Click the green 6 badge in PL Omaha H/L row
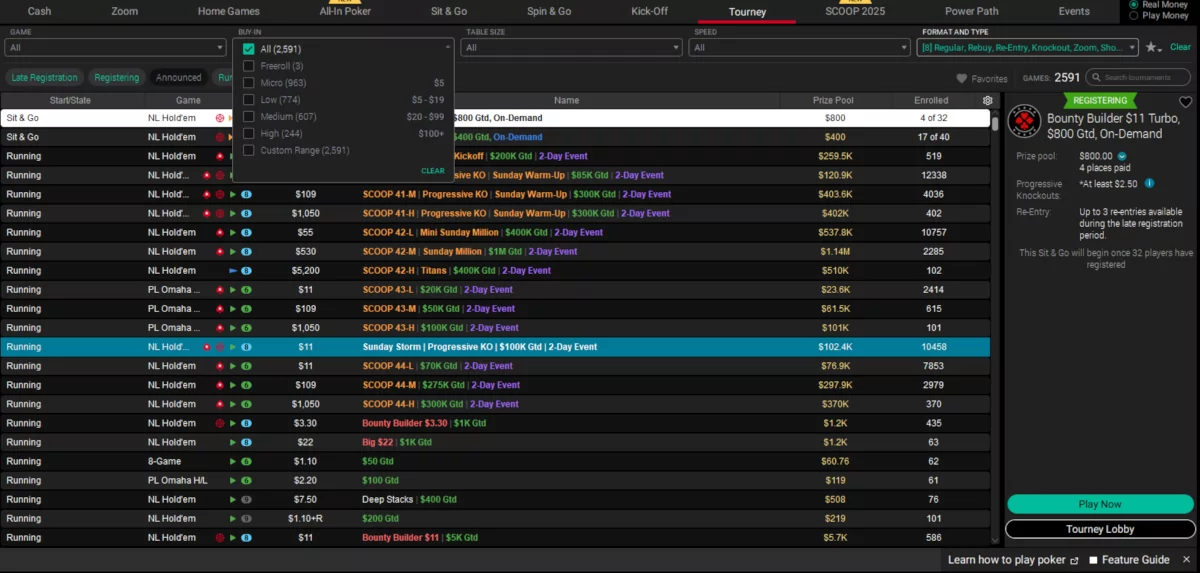The width and height of the screenshot is (1200, 573). pos(246,481)
